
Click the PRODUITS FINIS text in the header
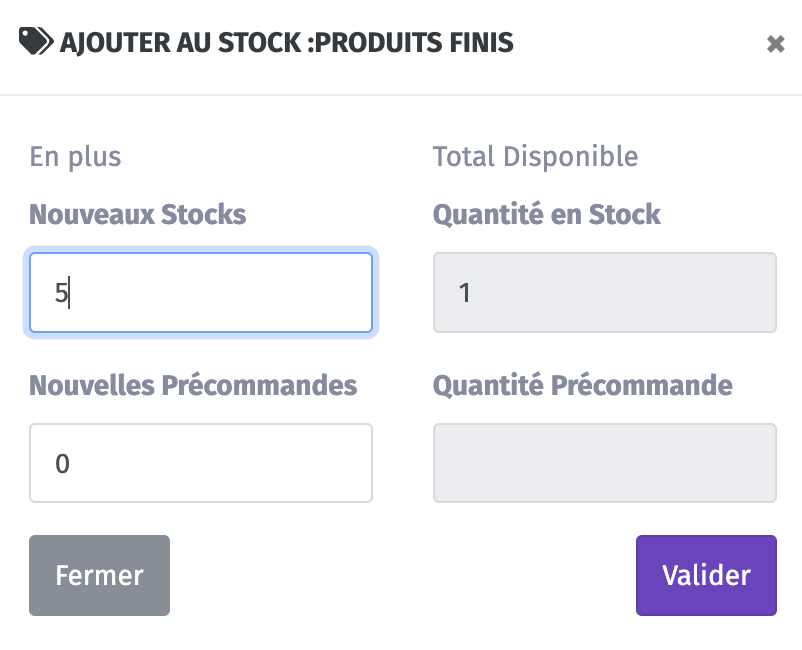pos(414,42)
